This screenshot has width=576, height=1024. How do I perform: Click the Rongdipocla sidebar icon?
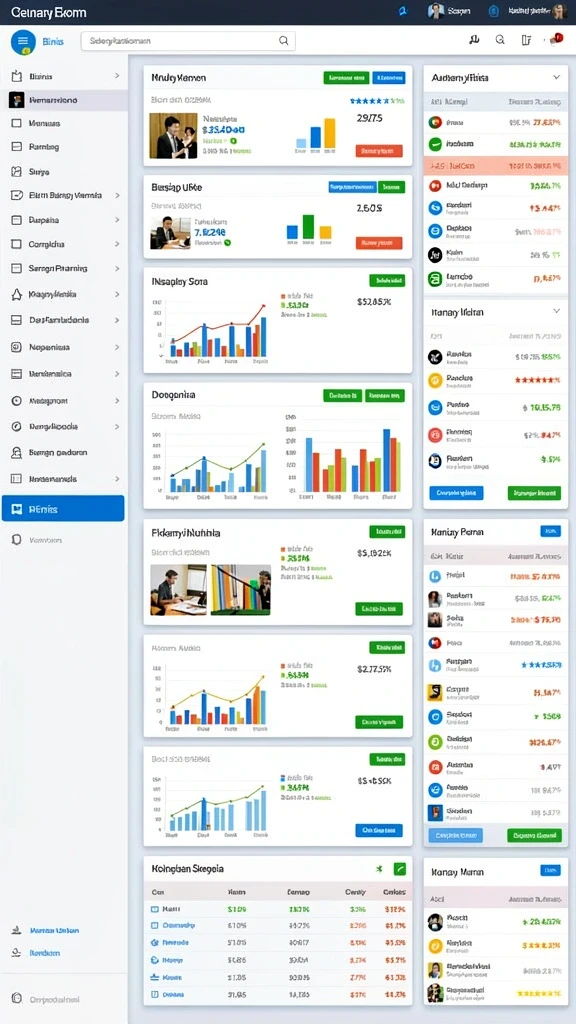[x=17, y=426]
